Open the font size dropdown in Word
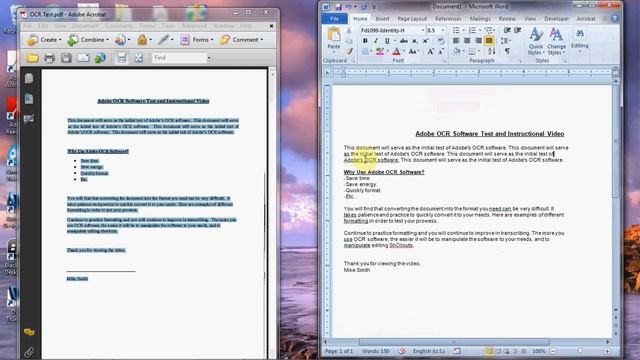640x360 pixels. pyautogui.click(x=443, y=30)
